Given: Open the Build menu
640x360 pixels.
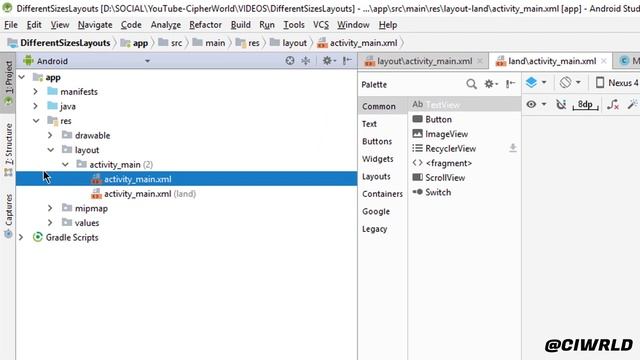Looking at the screenshot, I should 241,25.
